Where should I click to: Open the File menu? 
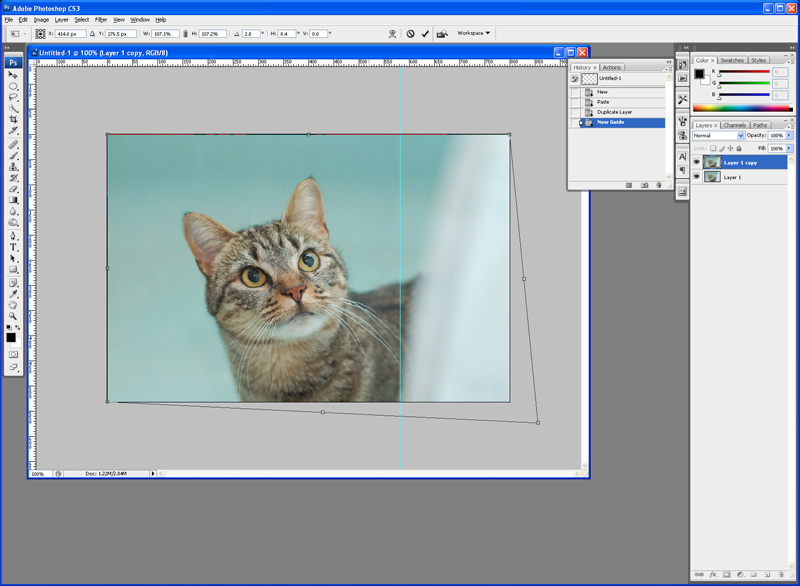9,20
